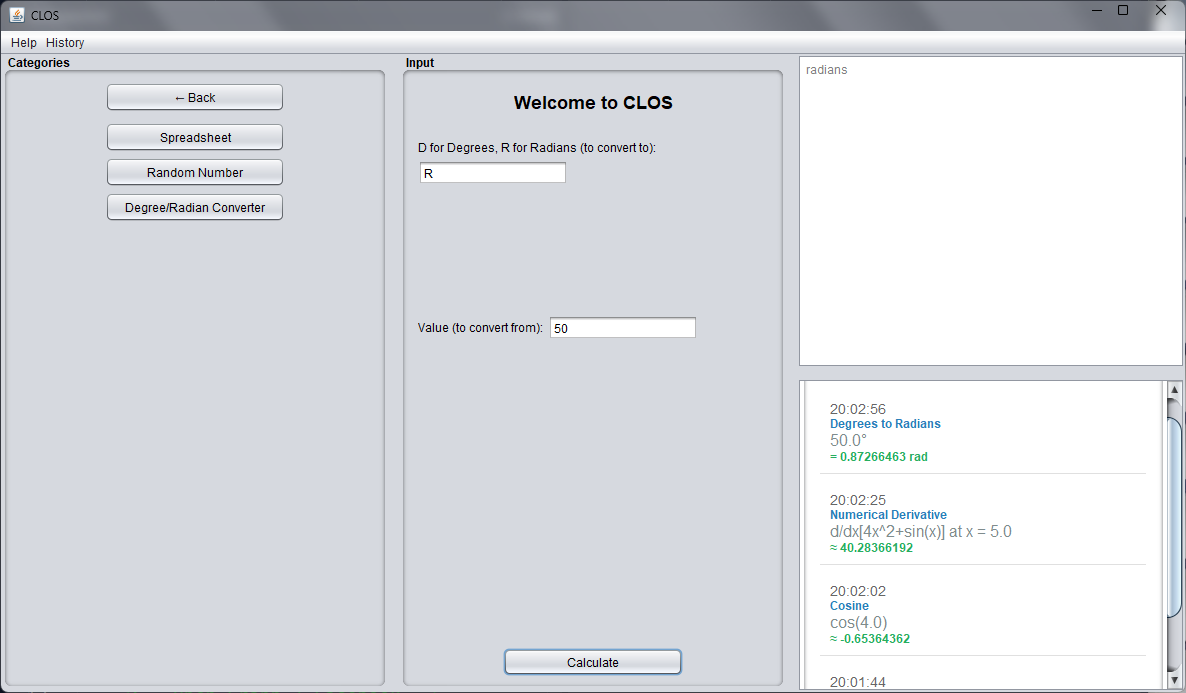
Task: Select the Cosine history entry
Action: pyautogui.click(x=849, y=606)
